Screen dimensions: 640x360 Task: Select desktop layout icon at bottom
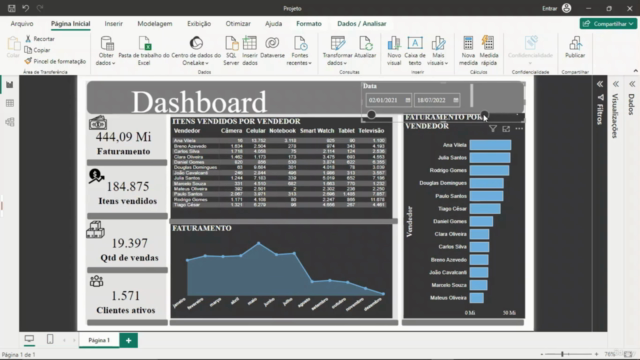click(29, 339)
